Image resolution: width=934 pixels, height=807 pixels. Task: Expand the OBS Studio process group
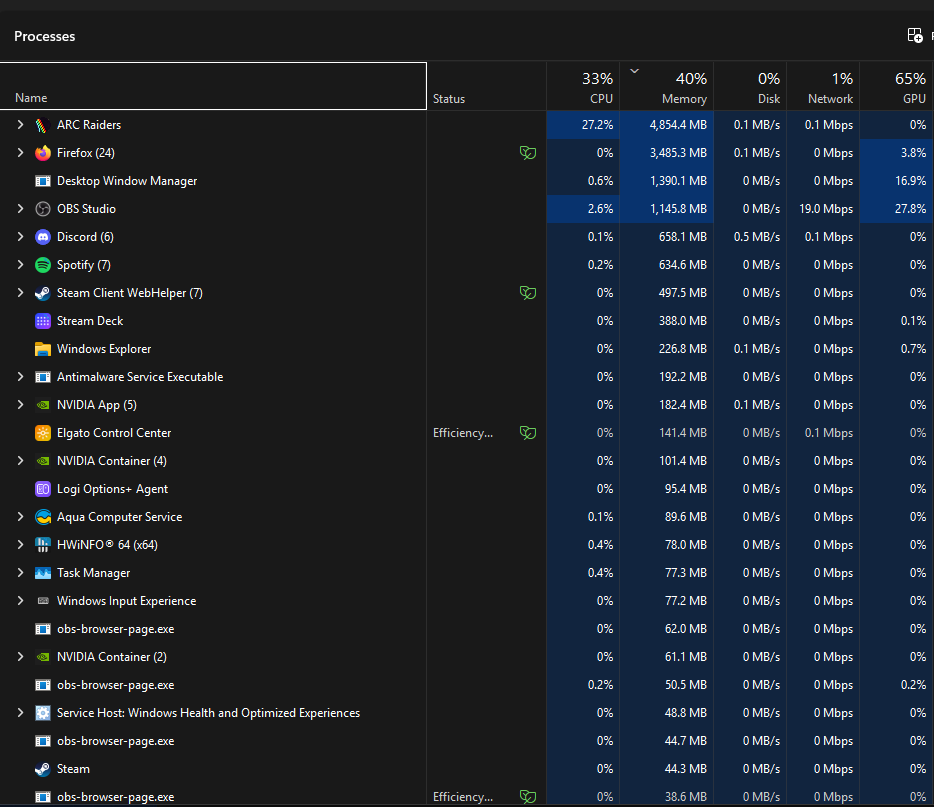tap(20, 209)
